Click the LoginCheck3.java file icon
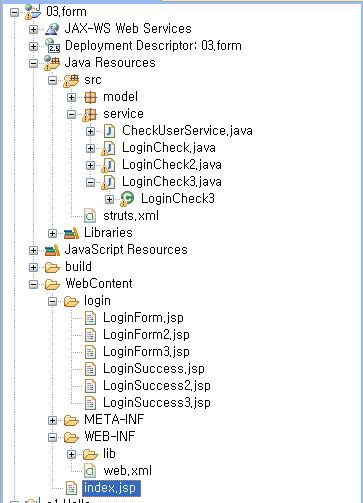Viewport: 363px width, 503px height. point(109,182)
